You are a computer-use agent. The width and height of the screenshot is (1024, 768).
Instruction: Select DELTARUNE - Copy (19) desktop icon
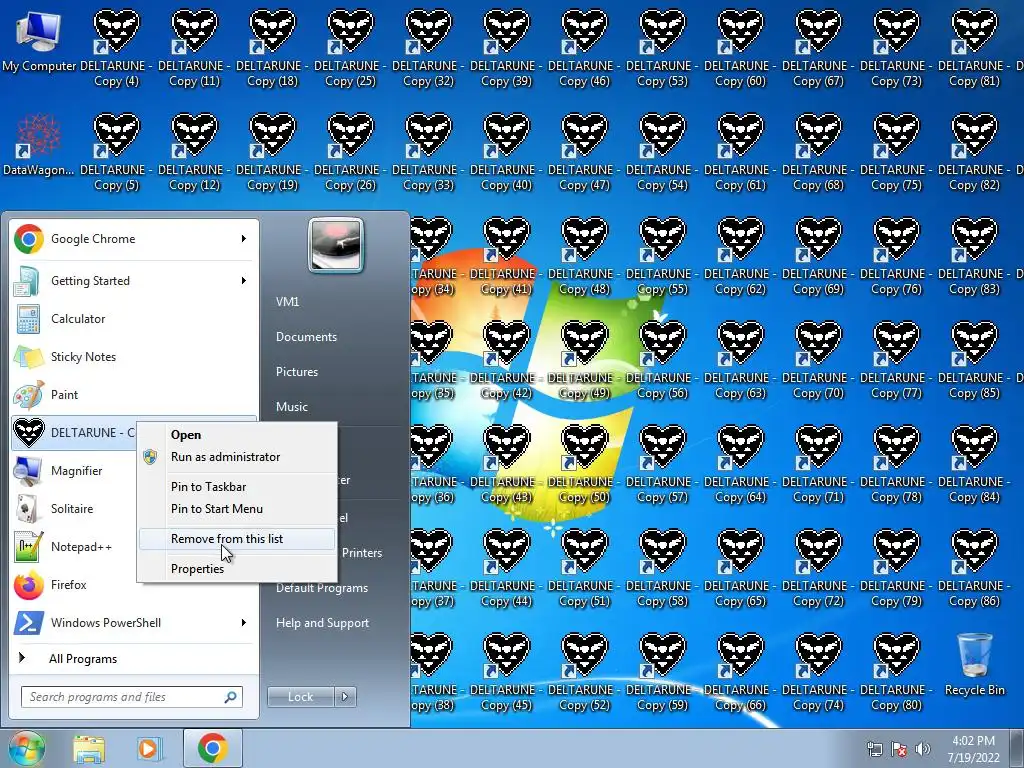(x=272, y=153)
